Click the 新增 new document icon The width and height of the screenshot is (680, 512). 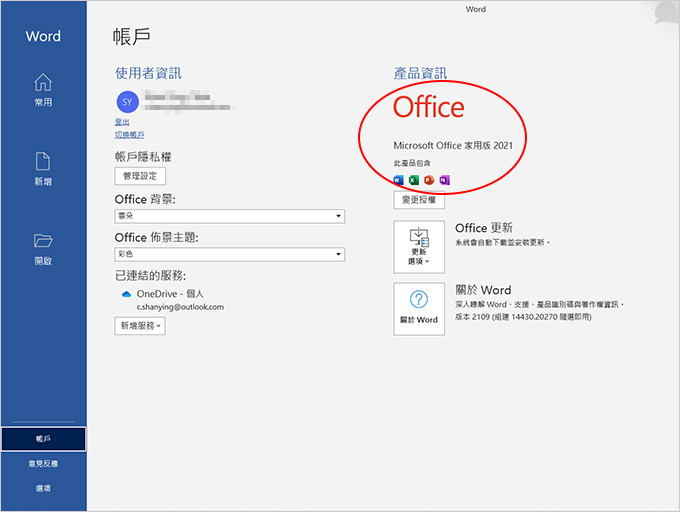pos(43,162)
